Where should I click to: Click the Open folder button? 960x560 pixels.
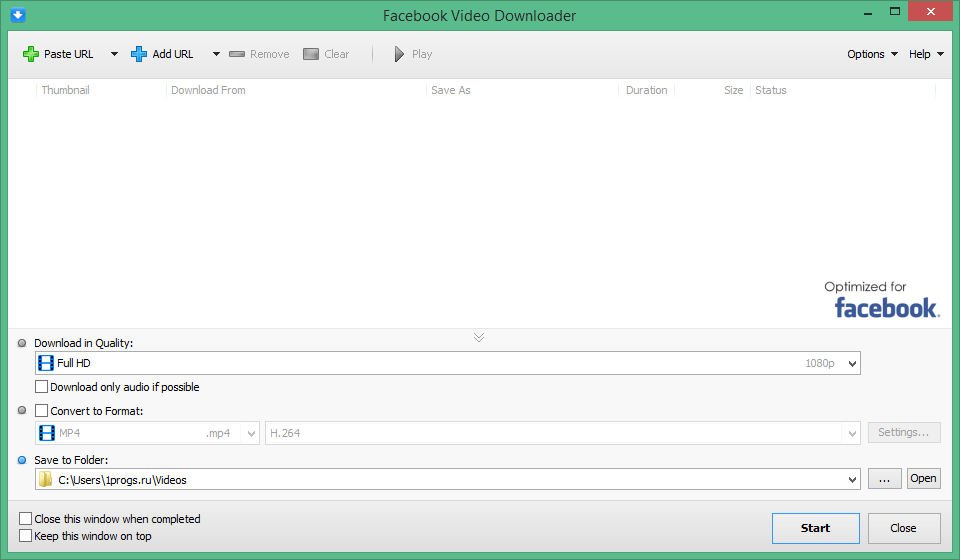coord(923,479)
